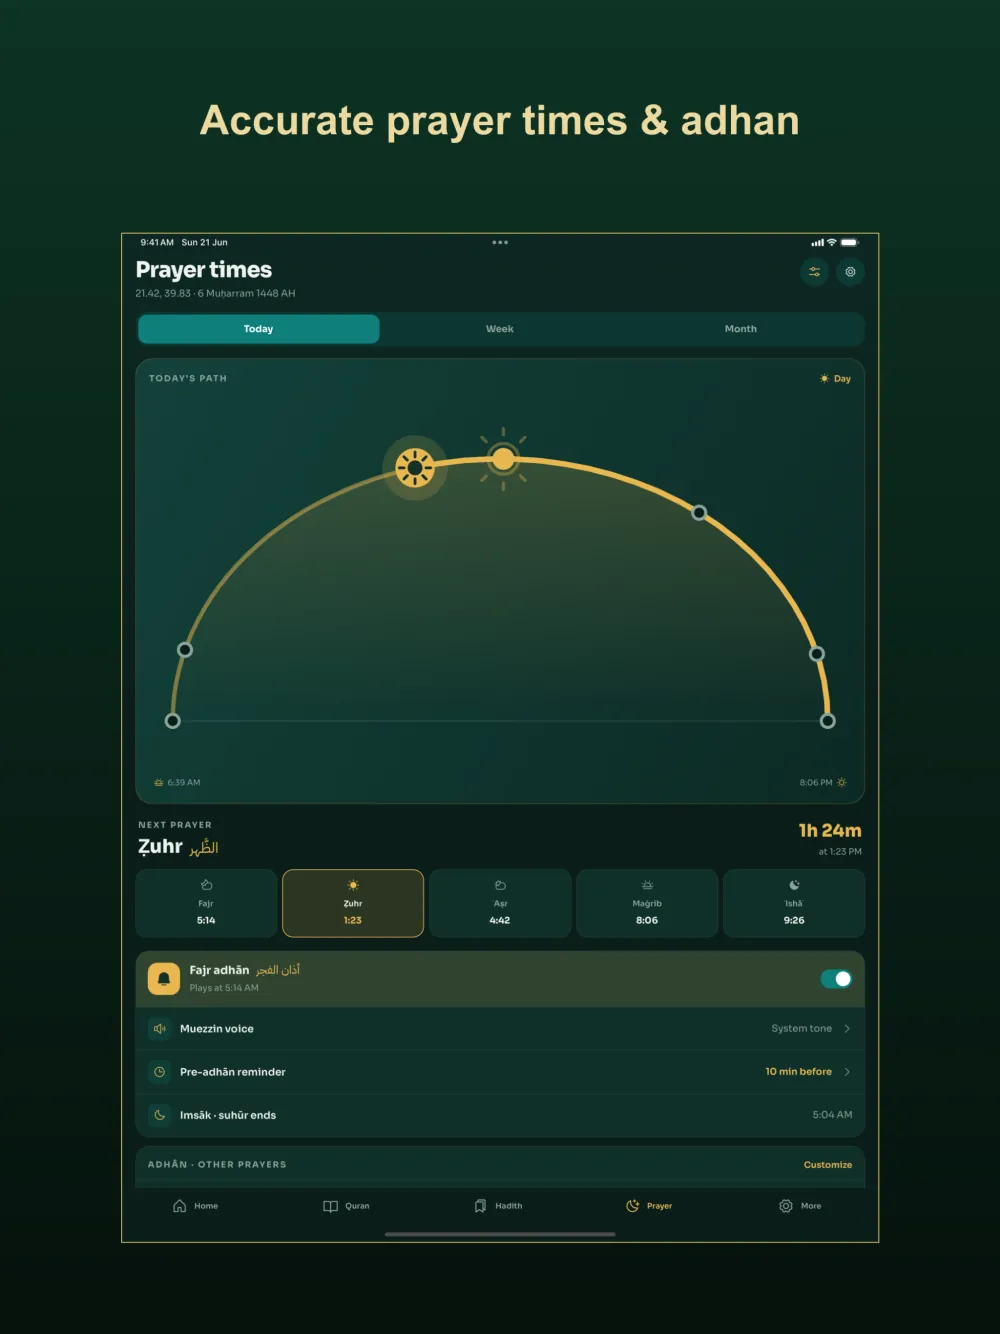Image resolution: width=1000 pixels, height=1334 pixels.
Task: Open the filter sliders icon in header
Action: 815,272
